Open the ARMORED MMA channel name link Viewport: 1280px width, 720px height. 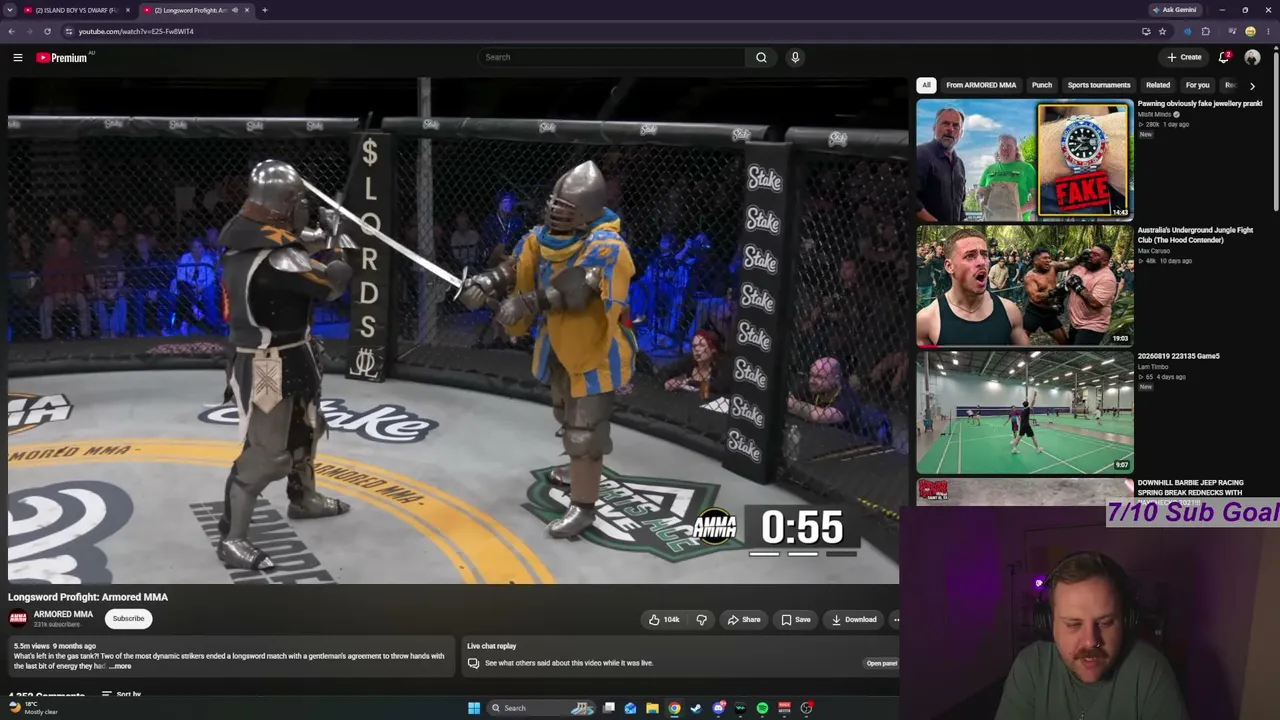coord(63,615)
